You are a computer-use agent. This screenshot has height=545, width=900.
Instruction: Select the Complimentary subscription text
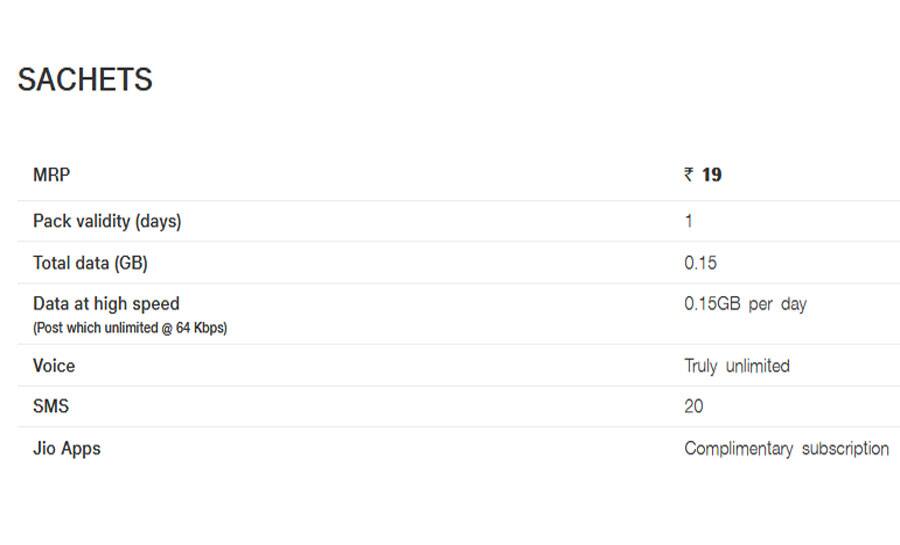pyautogui.click(x=786, y=449)
